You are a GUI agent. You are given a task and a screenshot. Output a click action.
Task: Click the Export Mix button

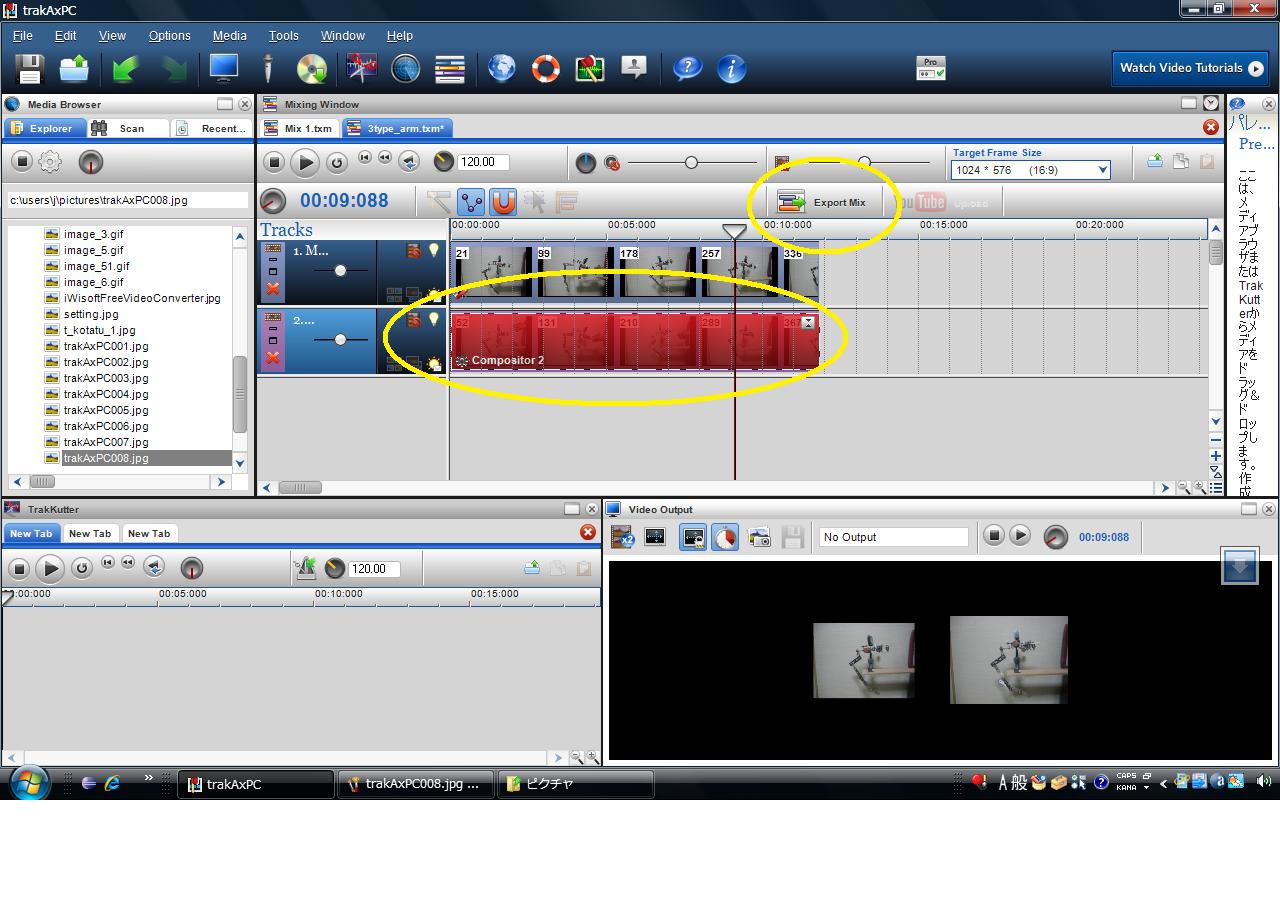824,202
